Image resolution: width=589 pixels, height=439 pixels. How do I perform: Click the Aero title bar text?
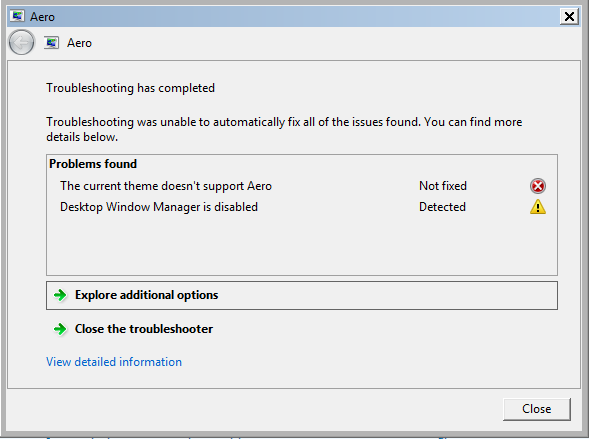click(42, 17)
